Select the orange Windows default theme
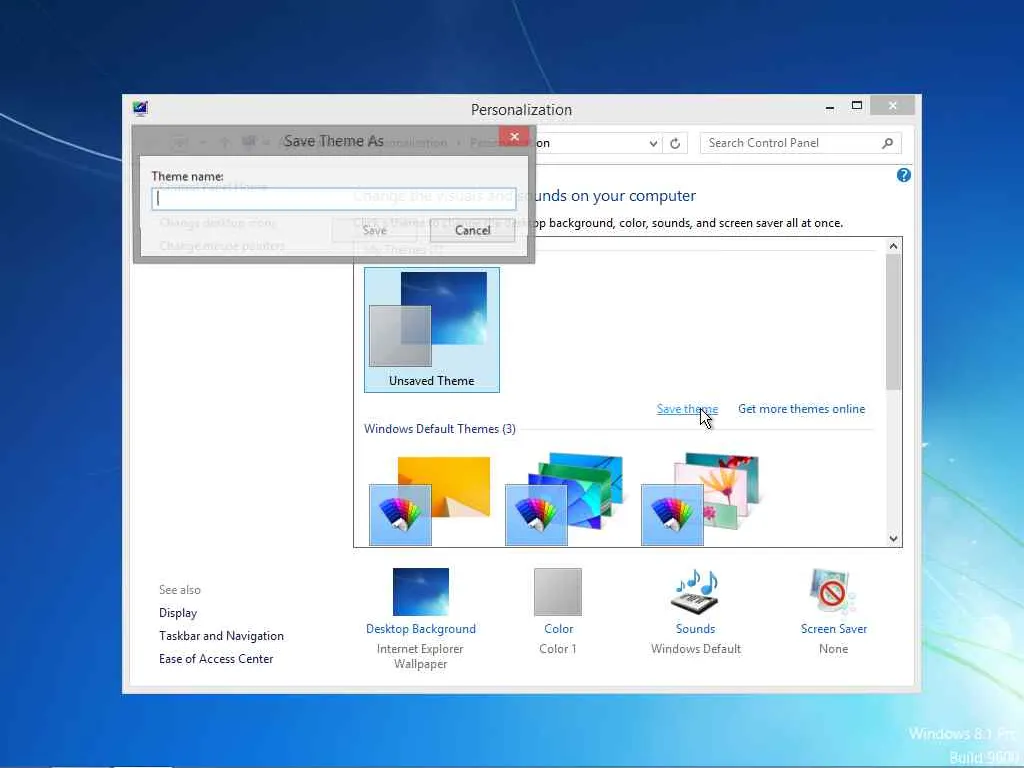The width and height of the screenshot is (1024, 768). point(430,500)
